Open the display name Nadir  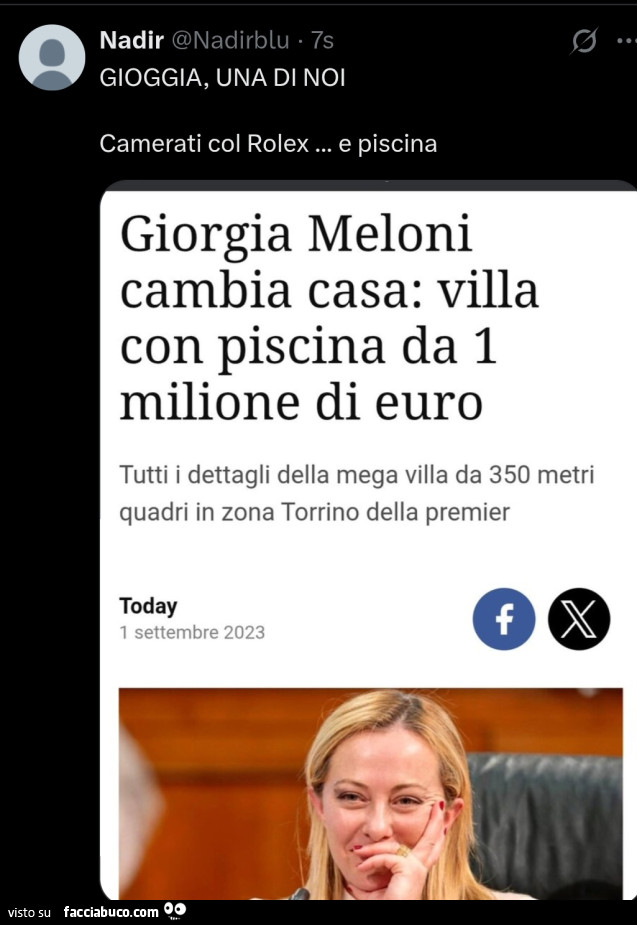pyautogui.click(x=132, y=40)
